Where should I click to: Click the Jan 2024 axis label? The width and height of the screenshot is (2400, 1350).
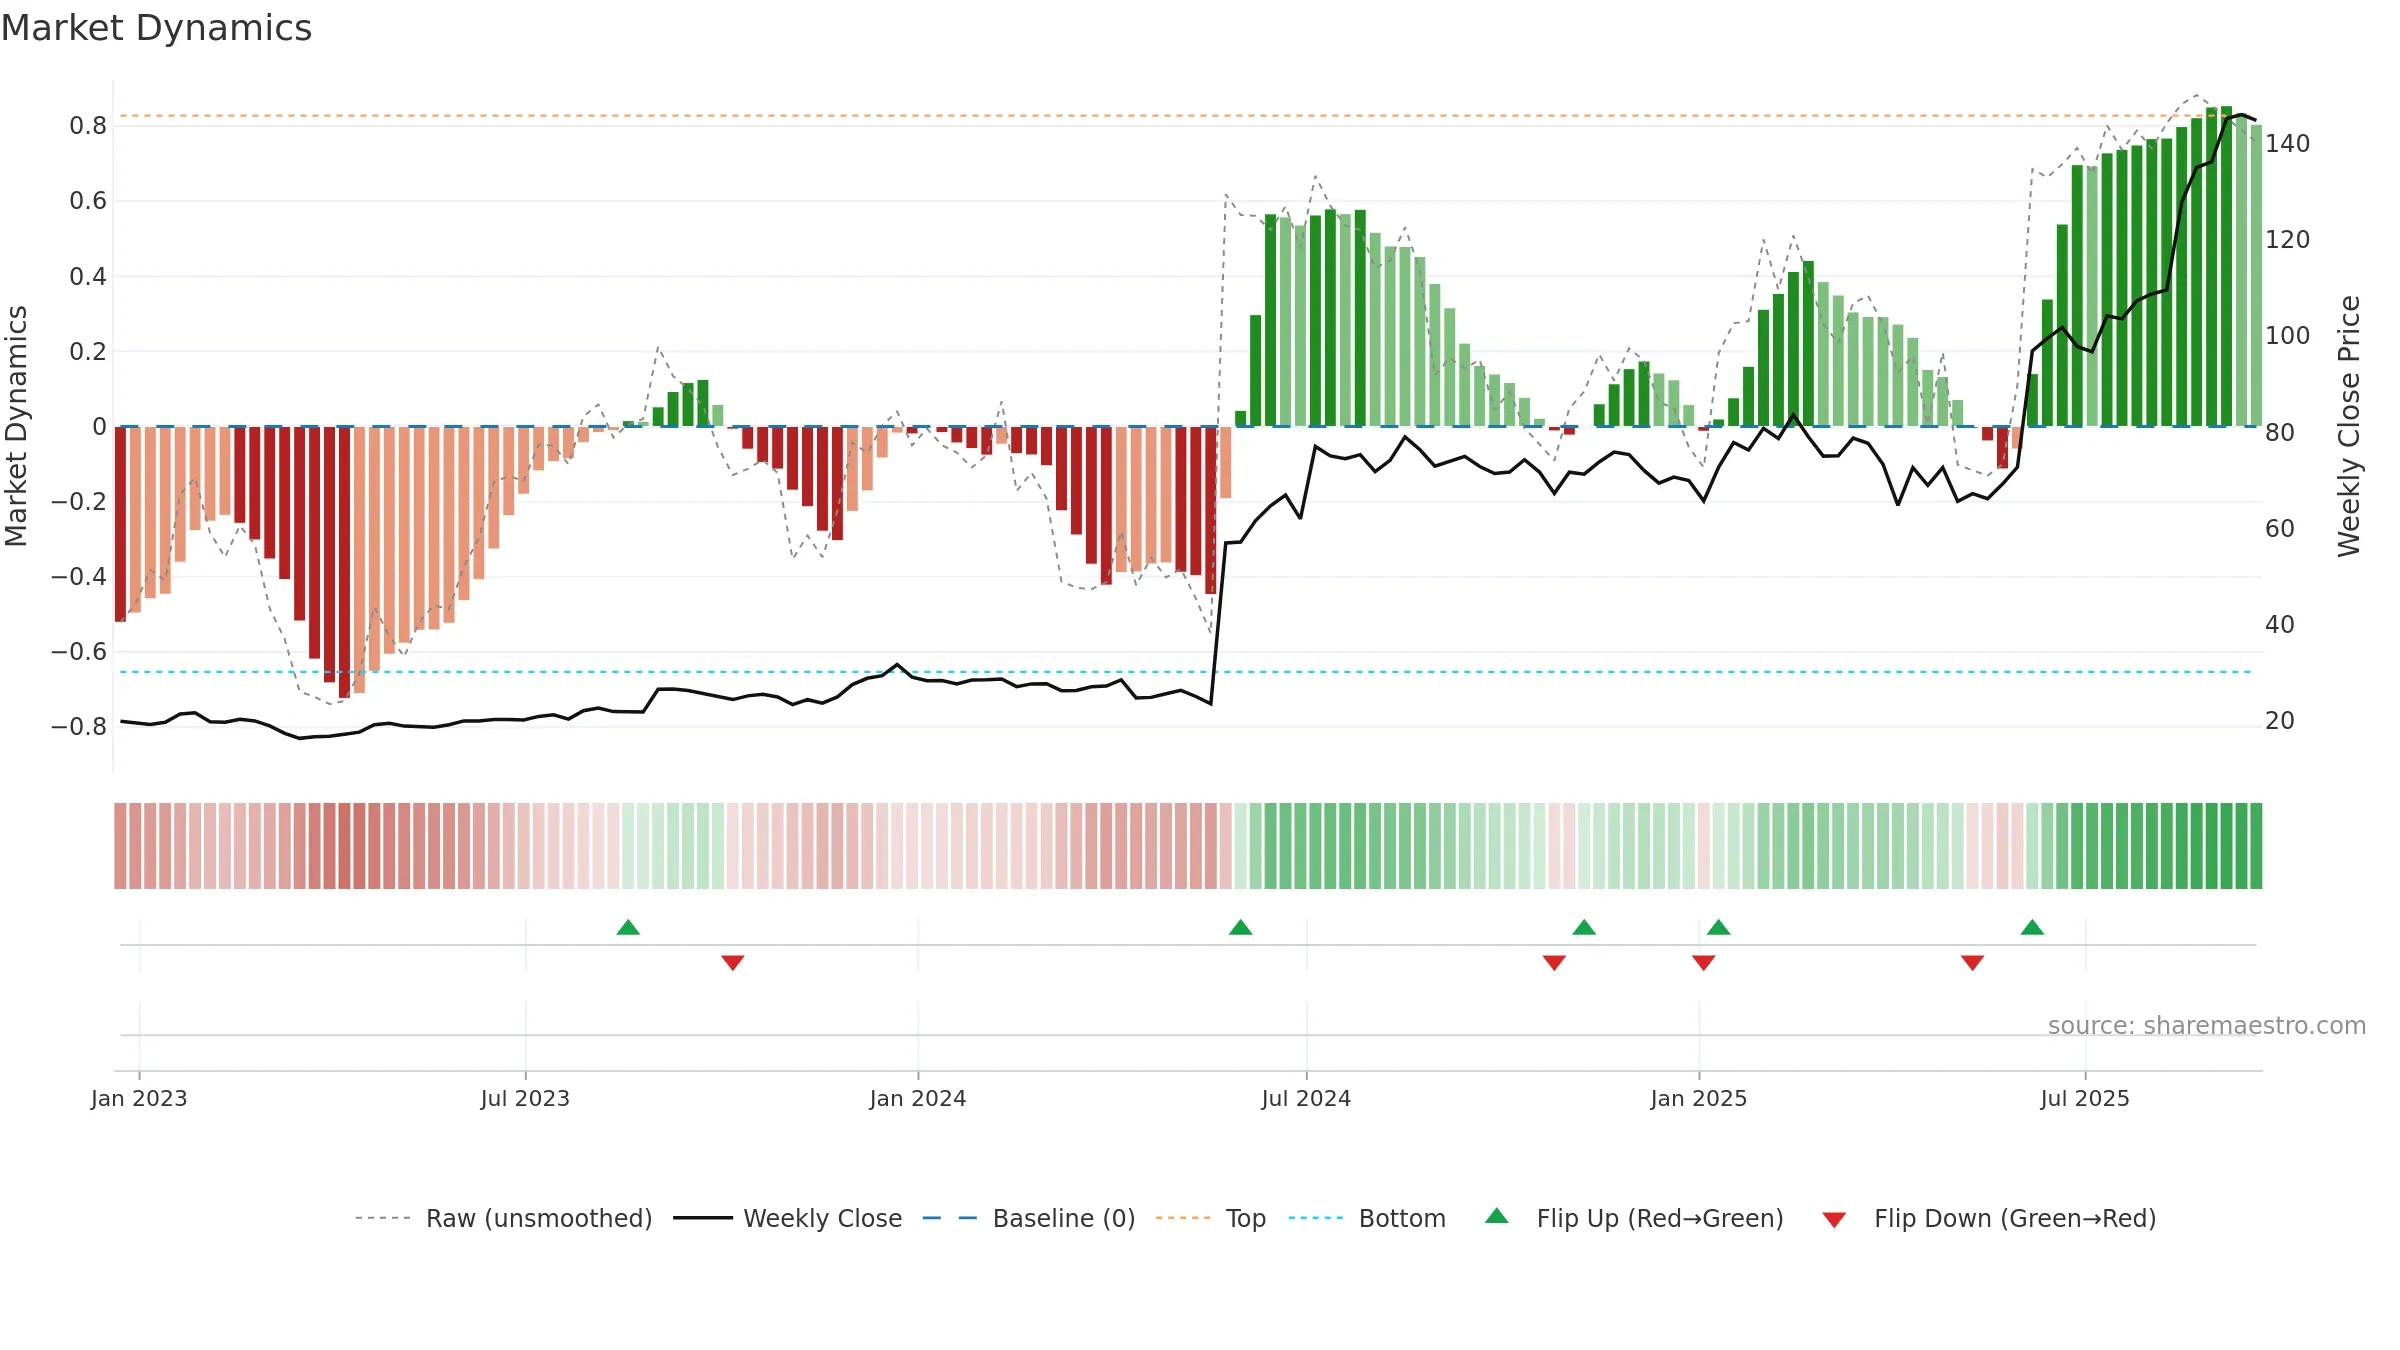click(918, 1098)
